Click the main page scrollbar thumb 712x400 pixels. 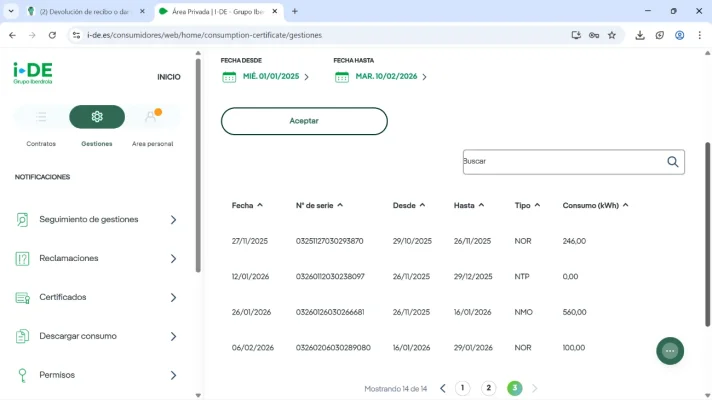[707, 234]
